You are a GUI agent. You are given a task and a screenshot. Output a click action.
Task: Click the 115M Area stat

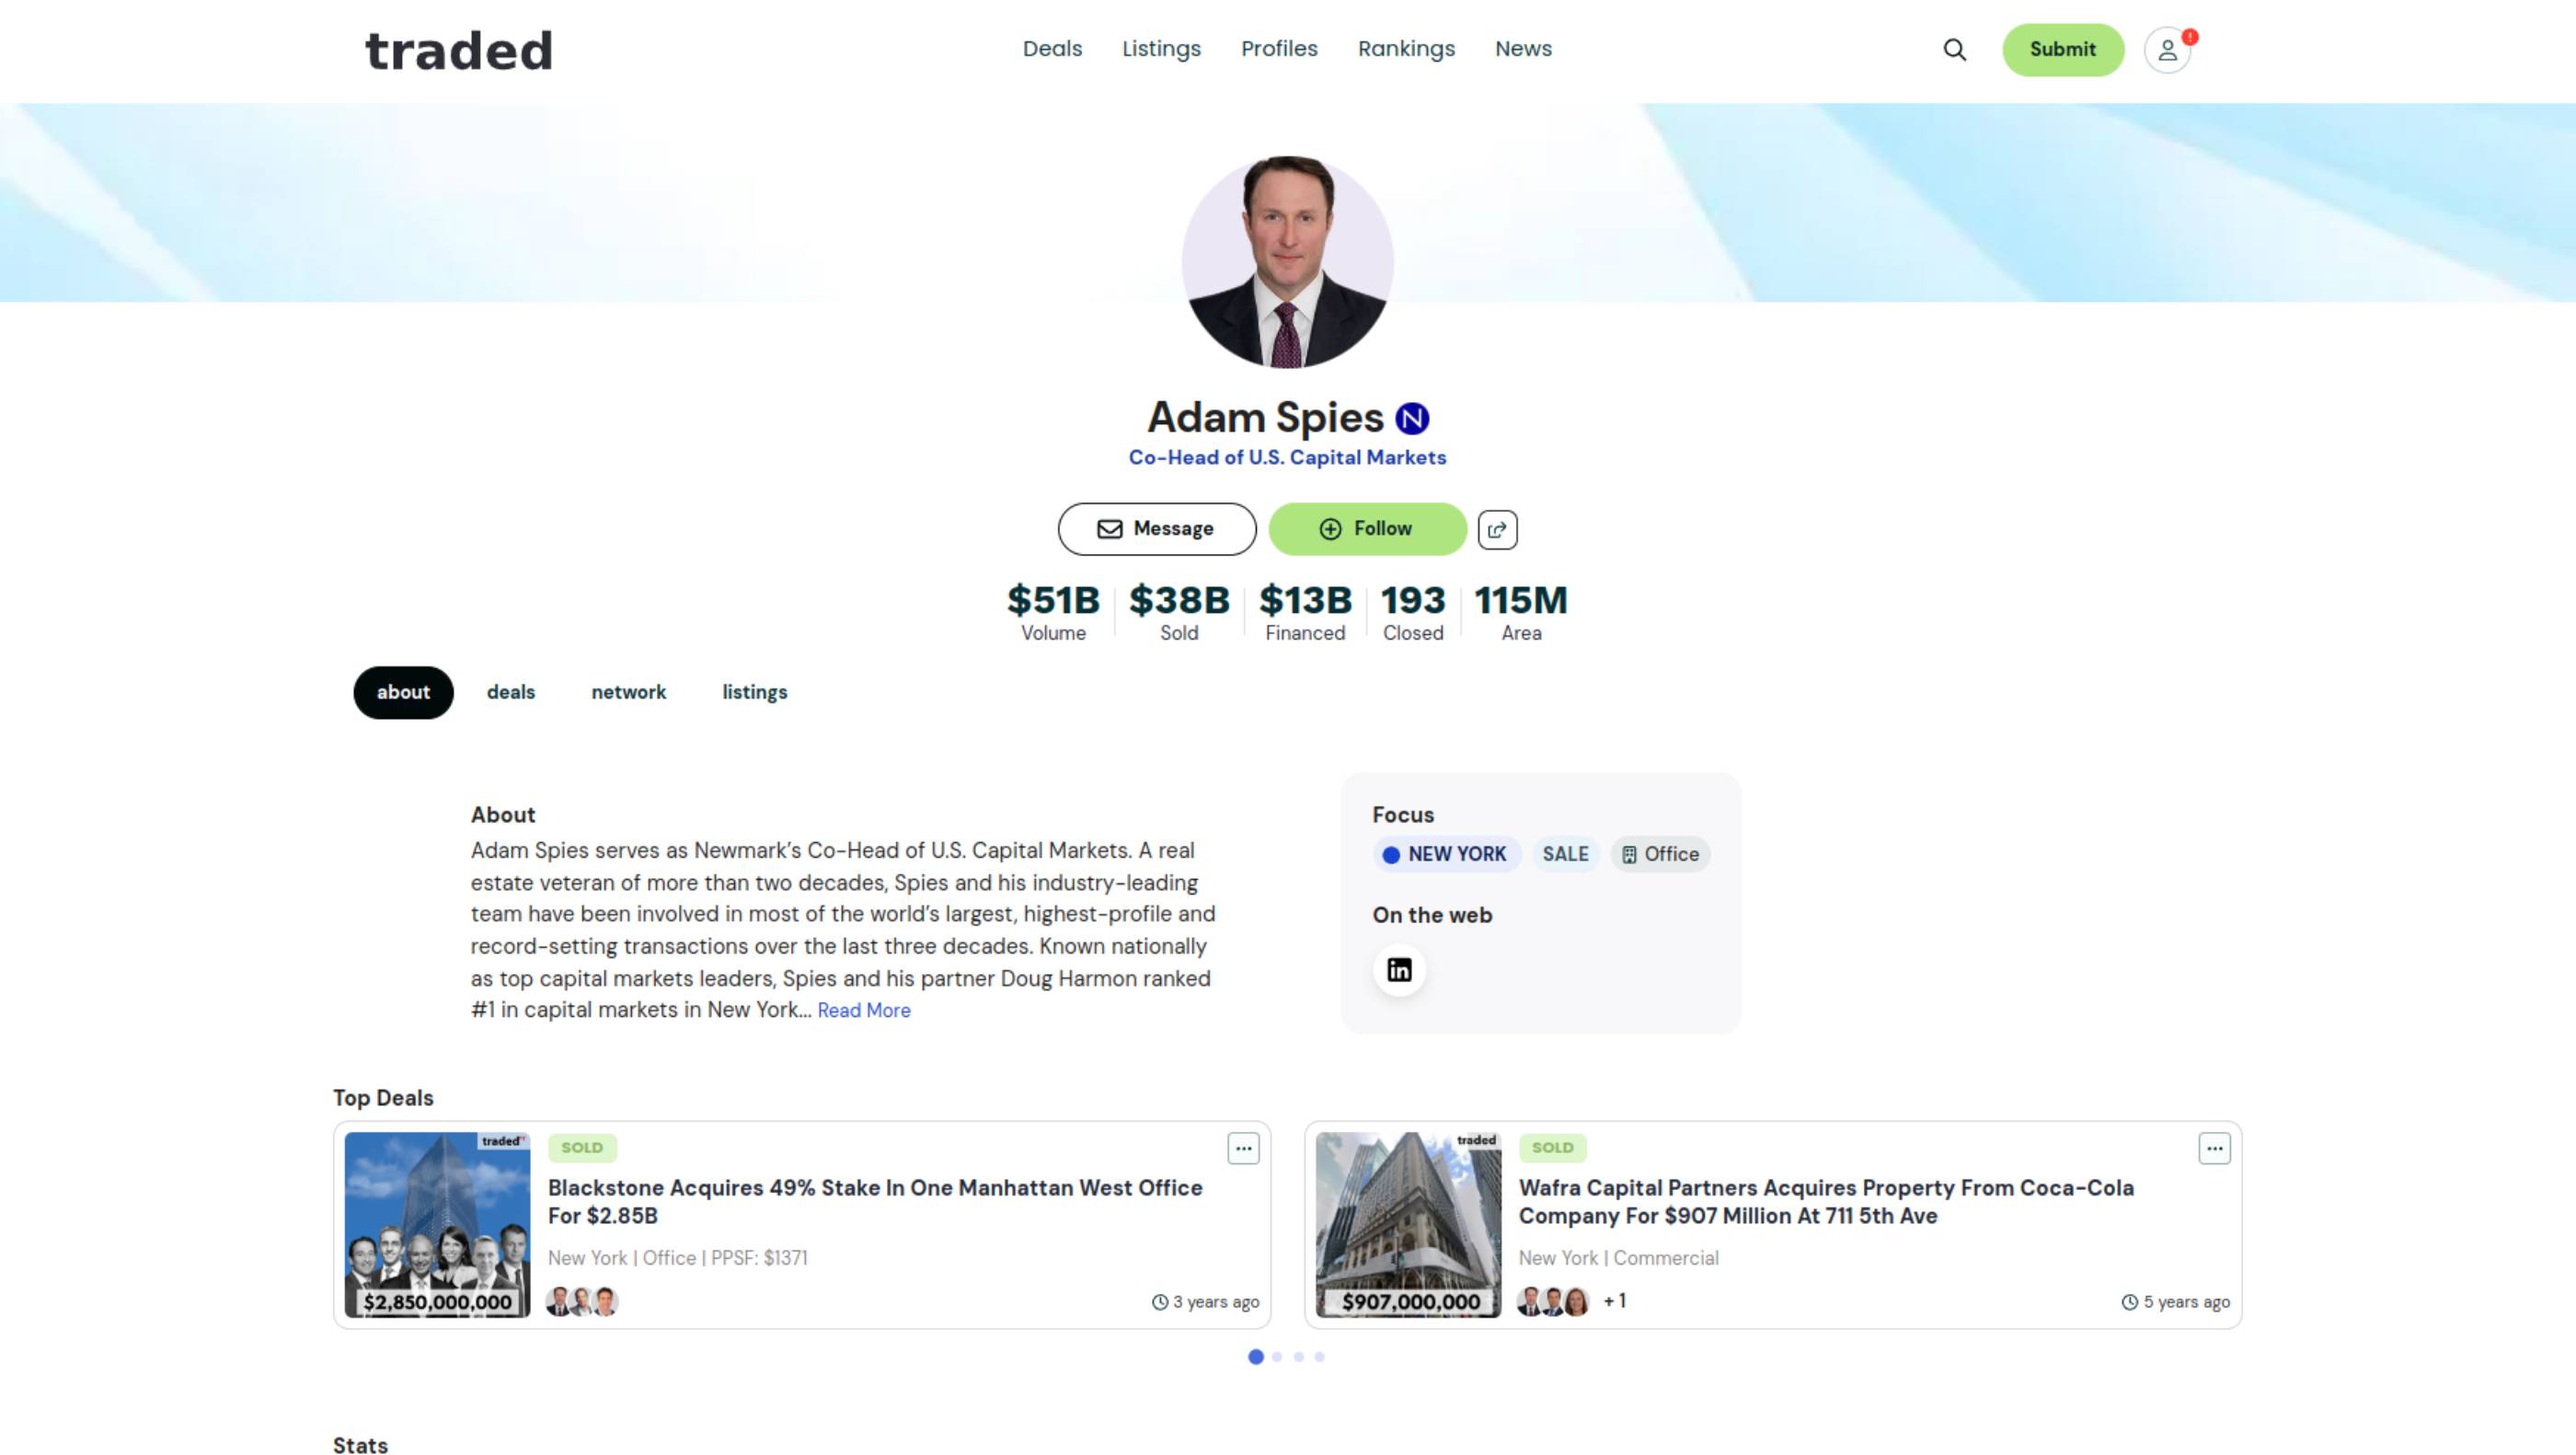pos(1521,612)
